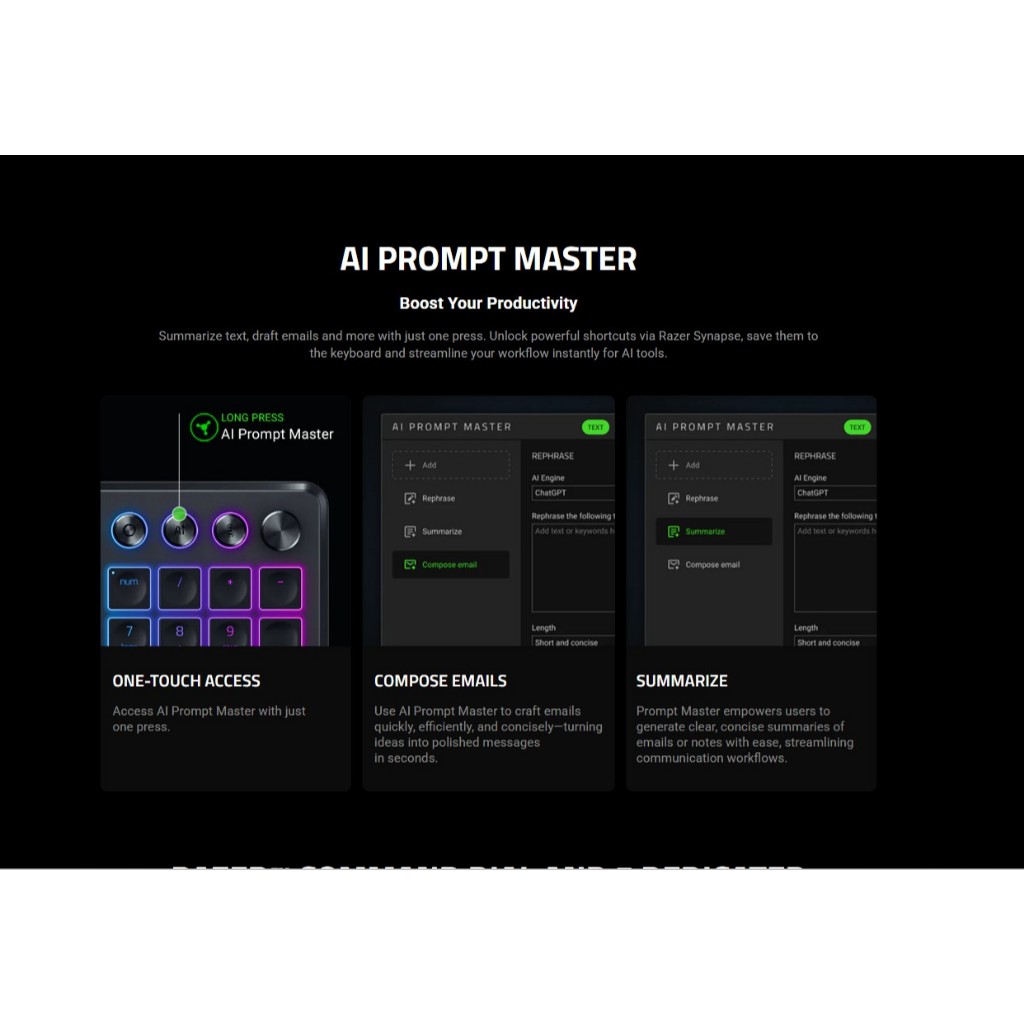Click the 'Summarize text, draft emails' intro paragraph
The image size is (1024, 1024).
(x=488, y=344)
